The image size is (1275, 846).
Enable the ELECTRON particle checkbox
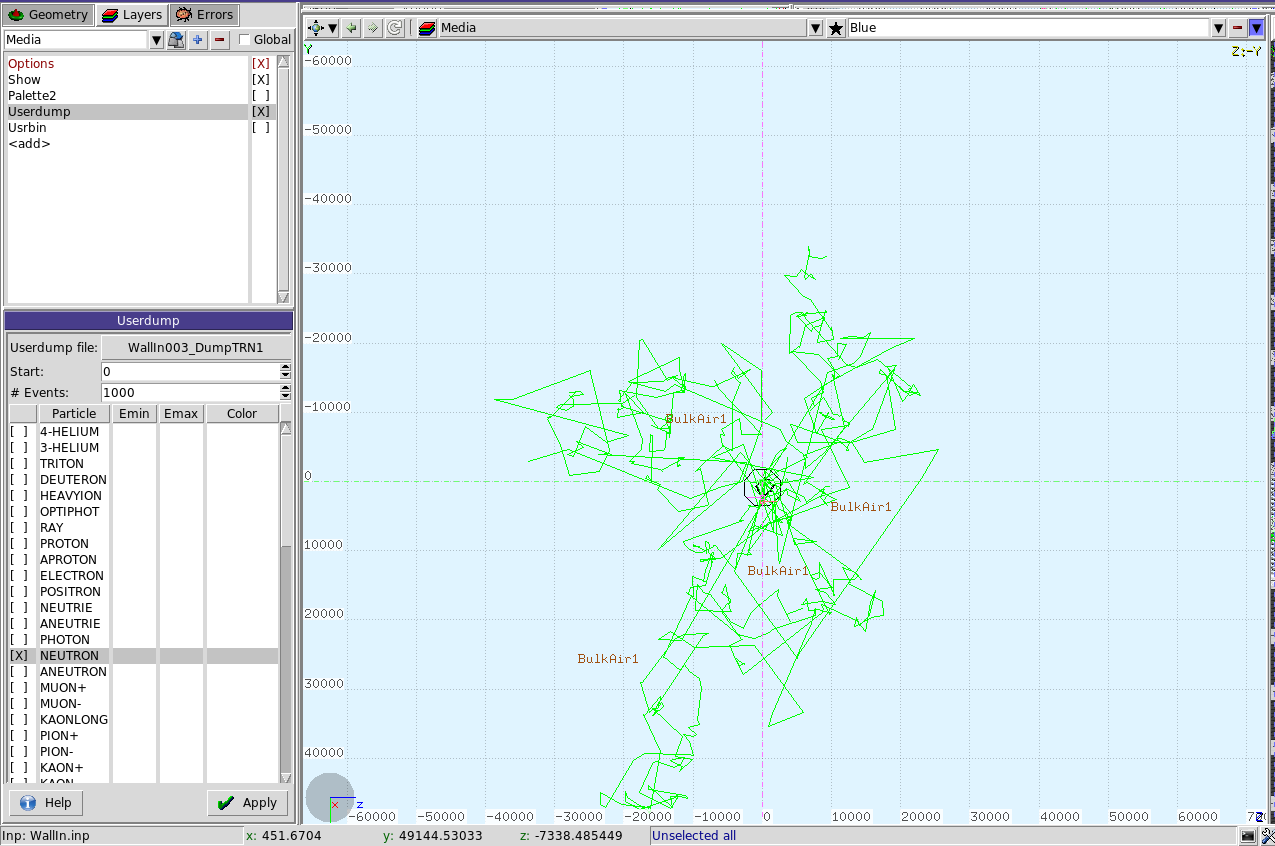click(x=20, y=576)
